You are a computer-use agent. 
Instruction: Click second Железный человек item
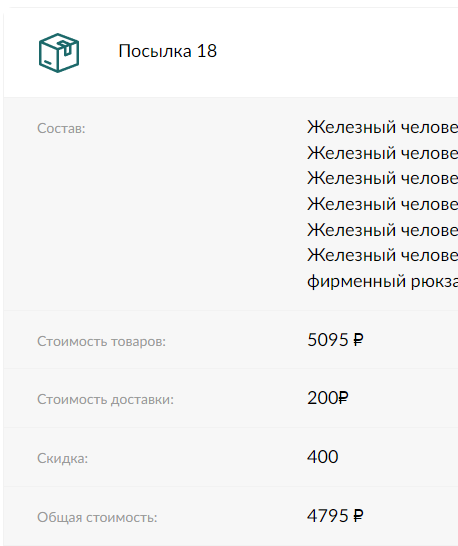point(382,153)
